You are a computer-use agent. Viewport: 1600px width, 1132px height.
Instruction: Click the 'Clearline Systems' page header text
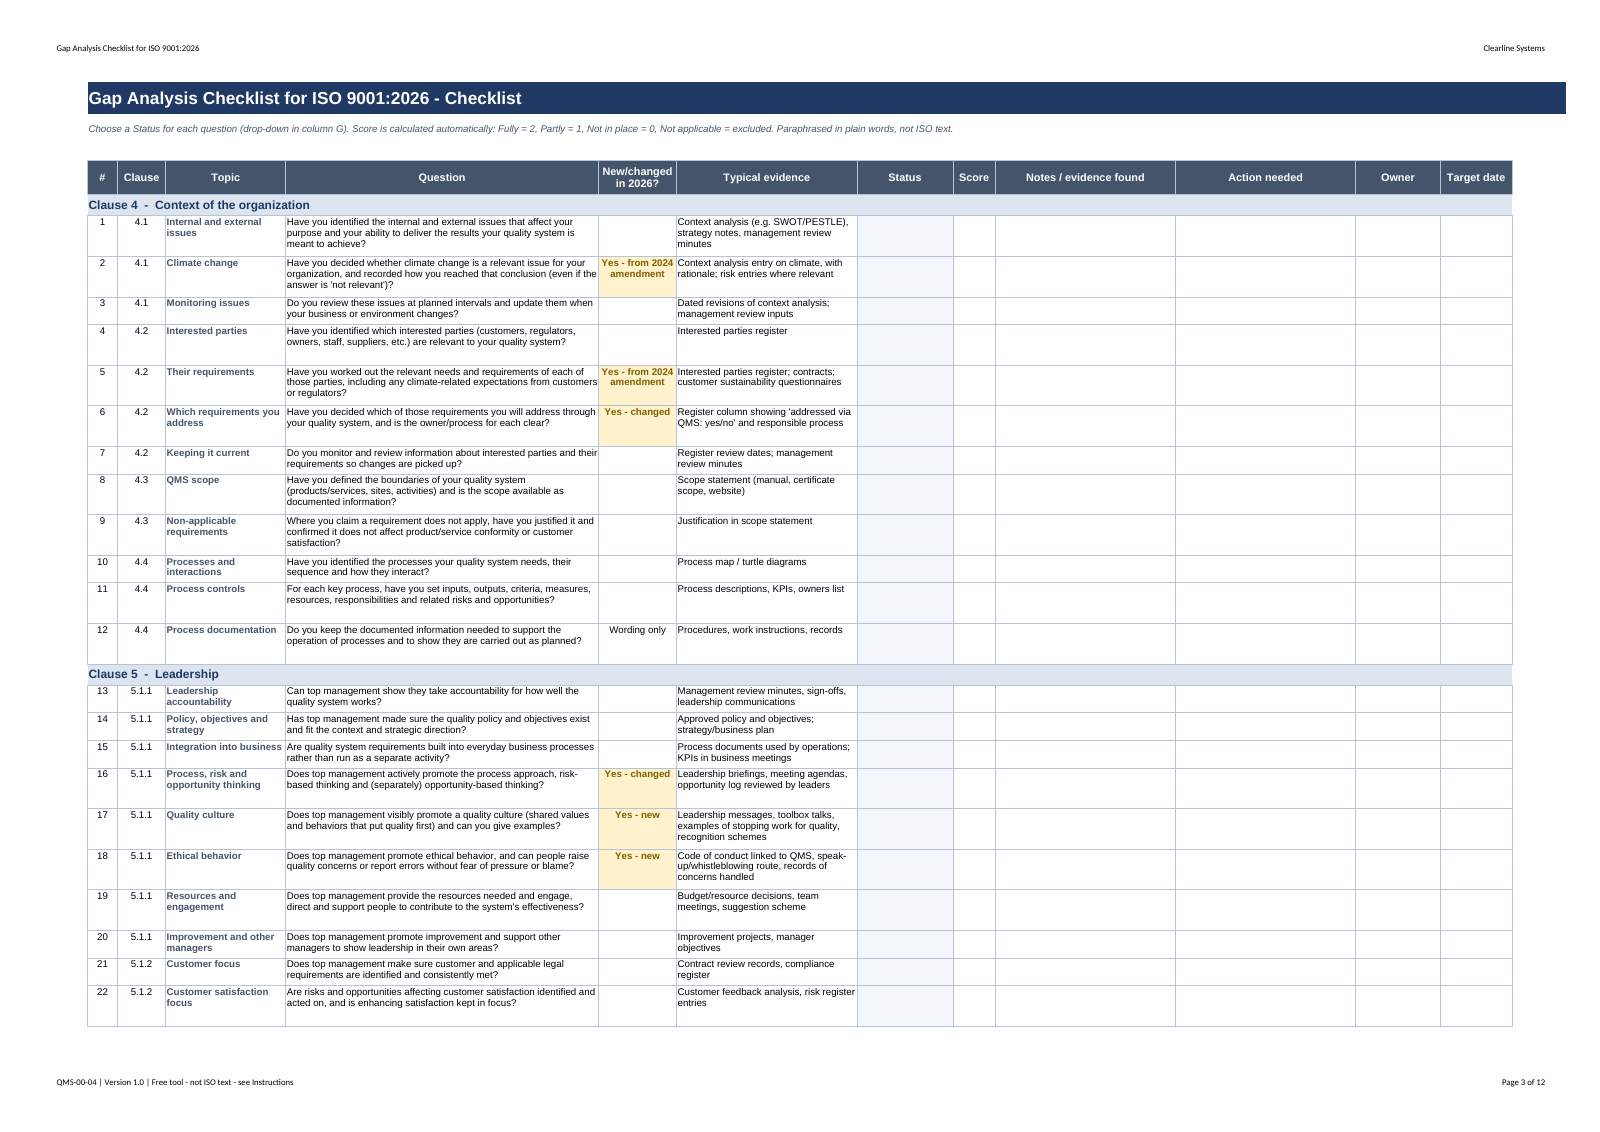1513,48
